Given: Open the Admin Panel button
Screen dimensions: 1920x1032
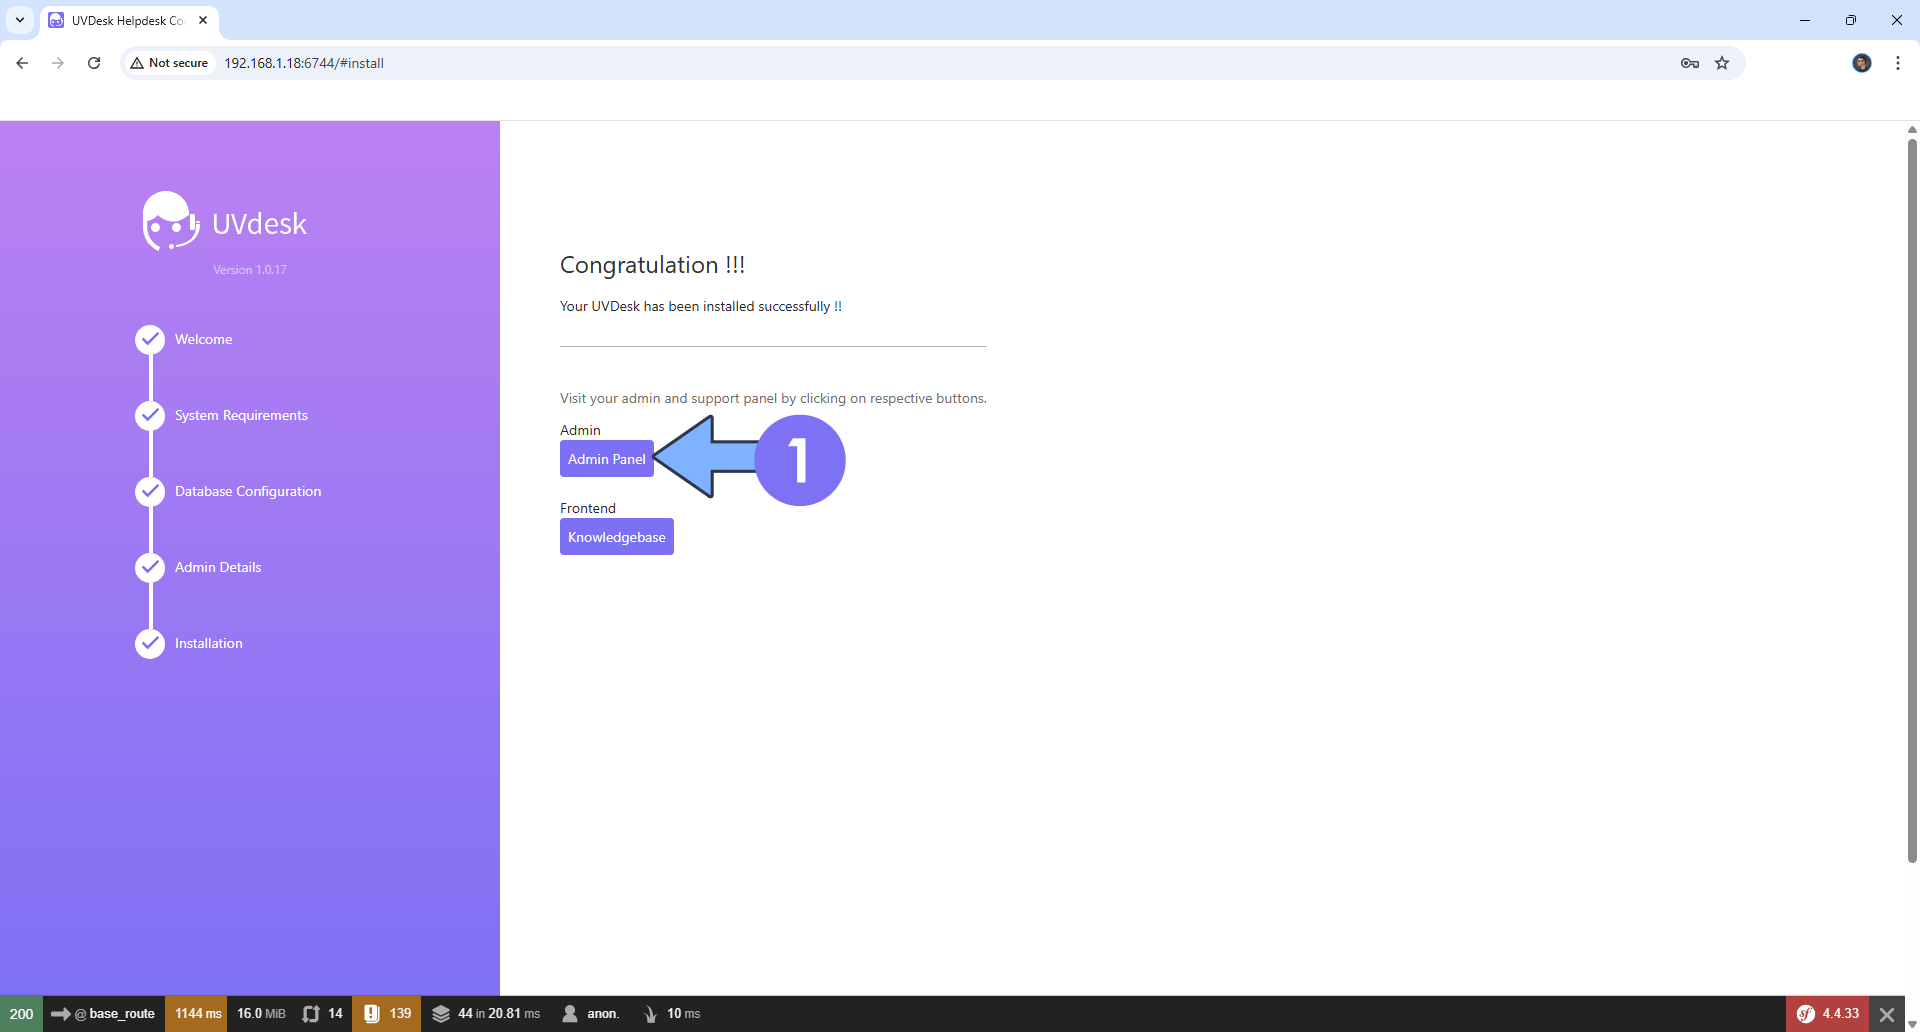Looking at the screenshot, I should pyautogui.click(x=606, y=459).
